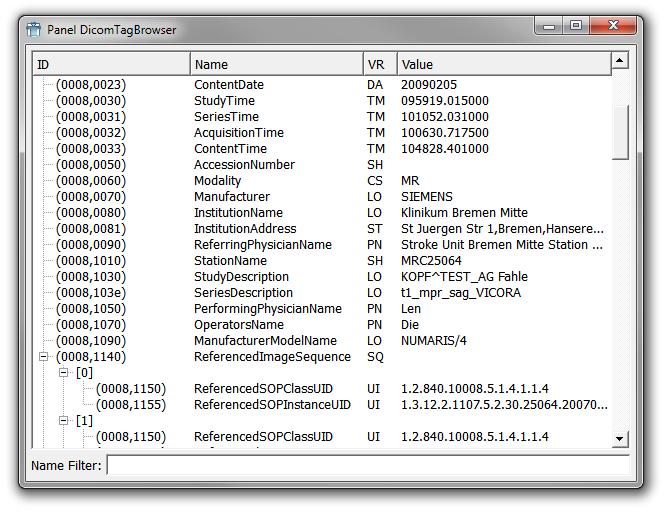Click the scroll down arrow
This screenshot has width=669, height=512.
pyautogui.click(x=620, y=438)
